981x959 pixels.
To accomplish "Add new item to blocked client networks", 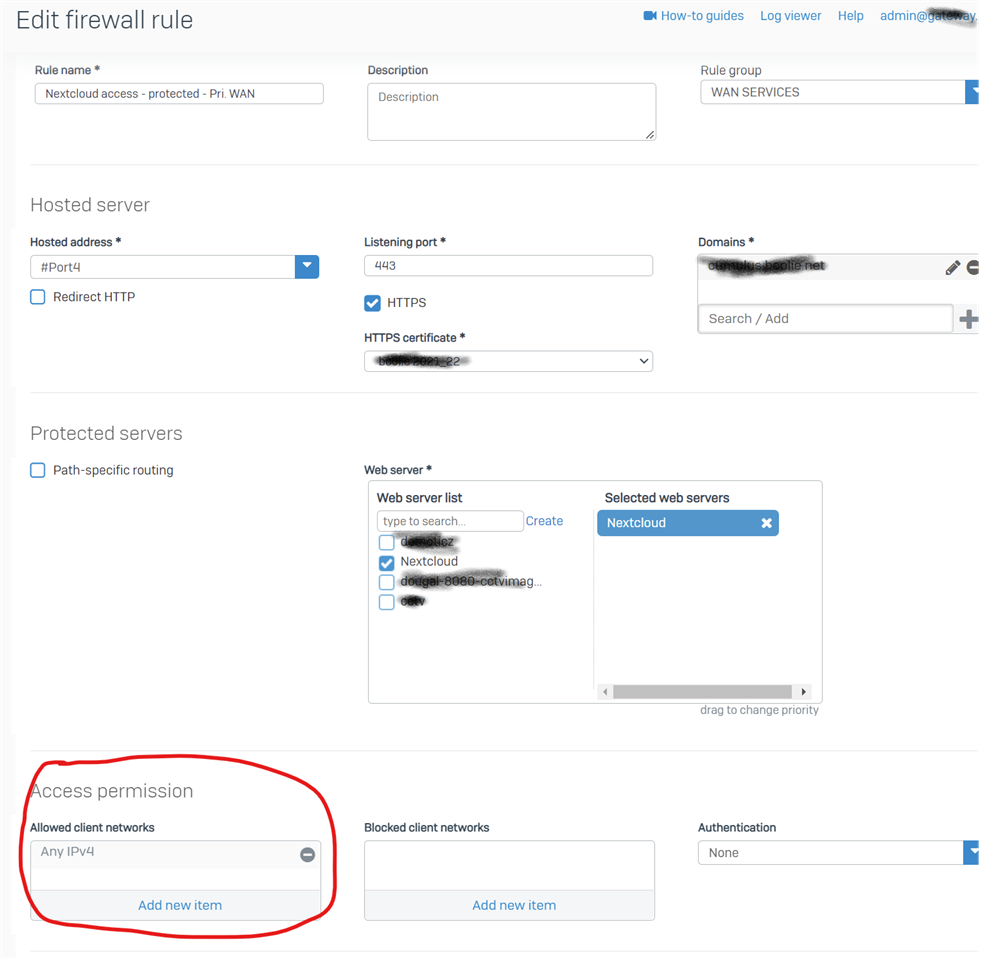I will click(513, 905).
